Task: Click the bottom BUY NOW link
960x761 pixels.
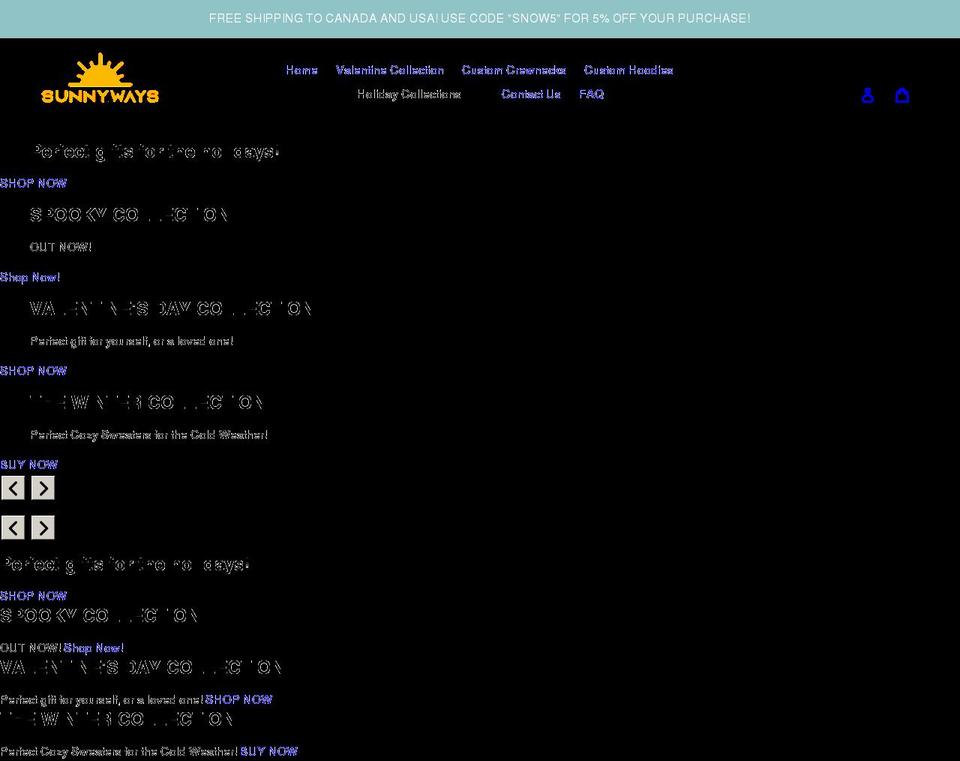Action: click(268, 751)
